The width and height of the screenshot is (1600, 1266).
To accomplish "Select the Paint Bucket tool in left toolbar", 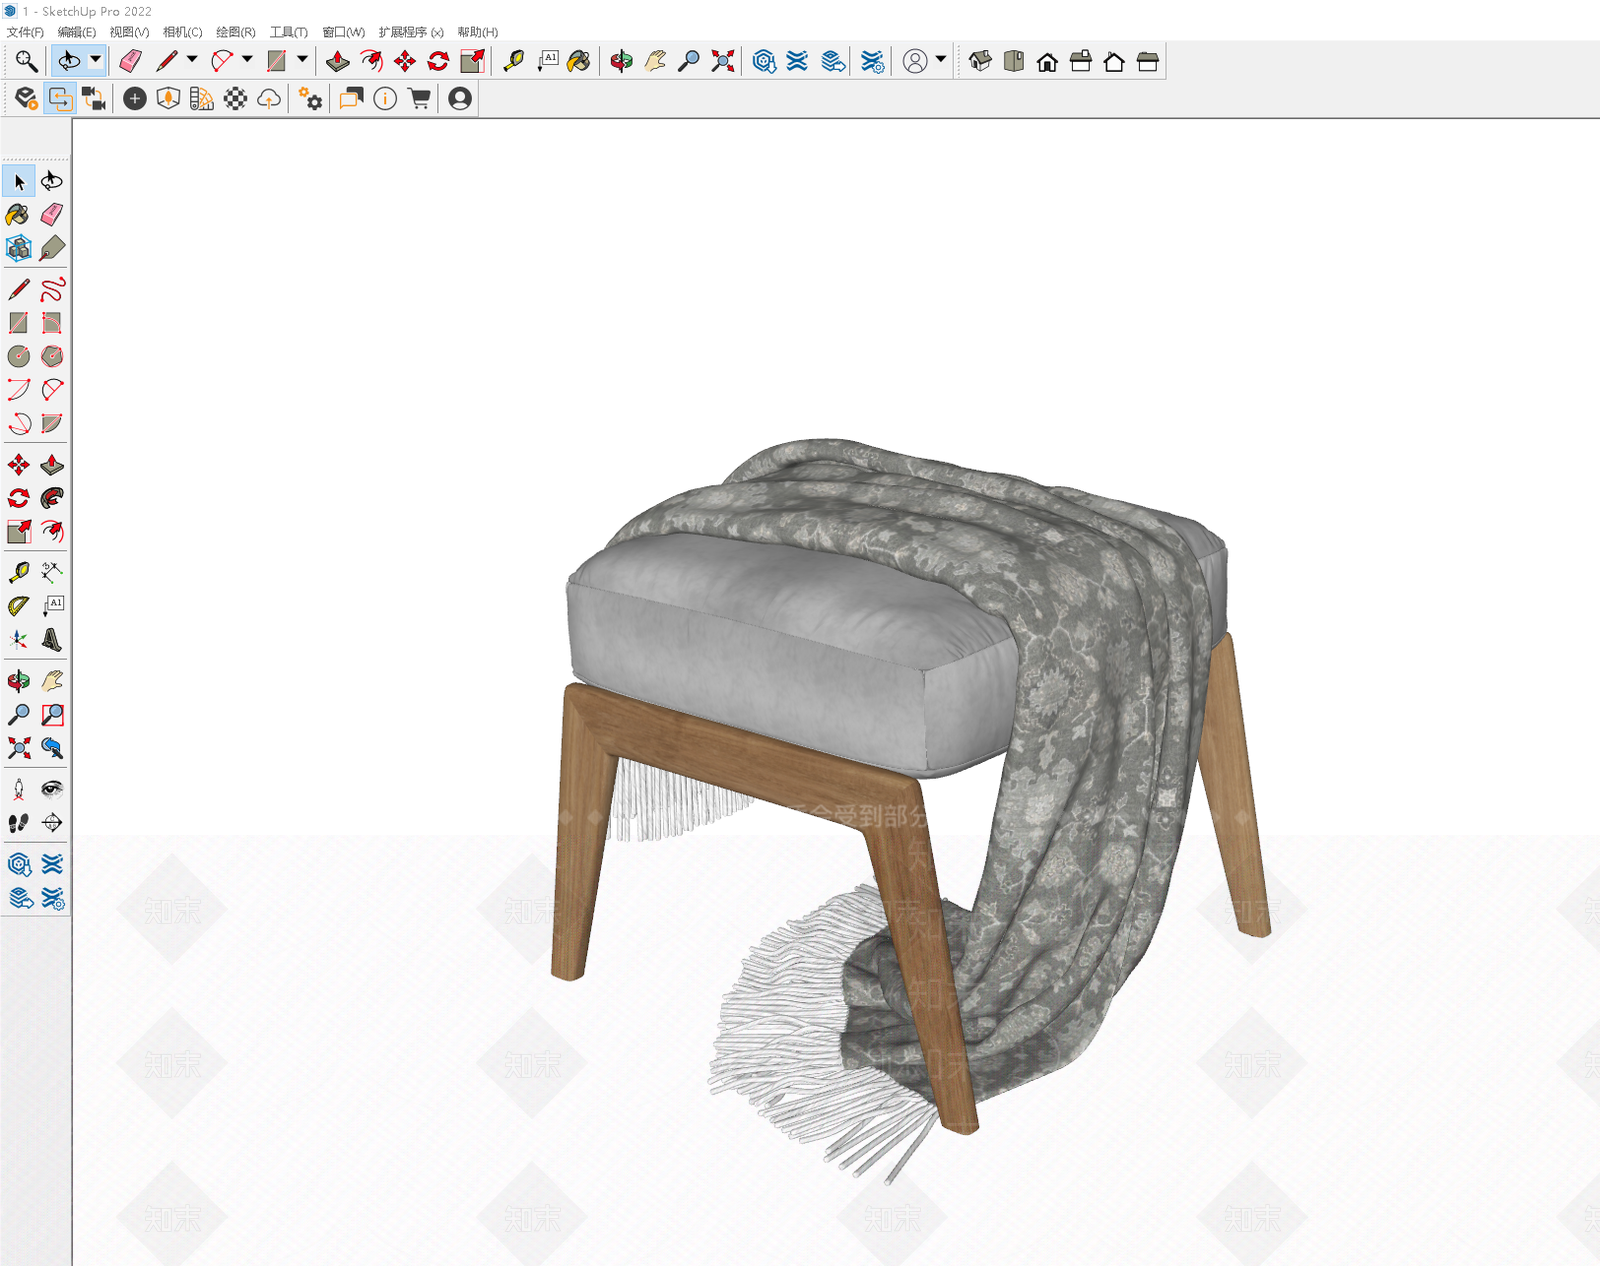I will point(18,214).
